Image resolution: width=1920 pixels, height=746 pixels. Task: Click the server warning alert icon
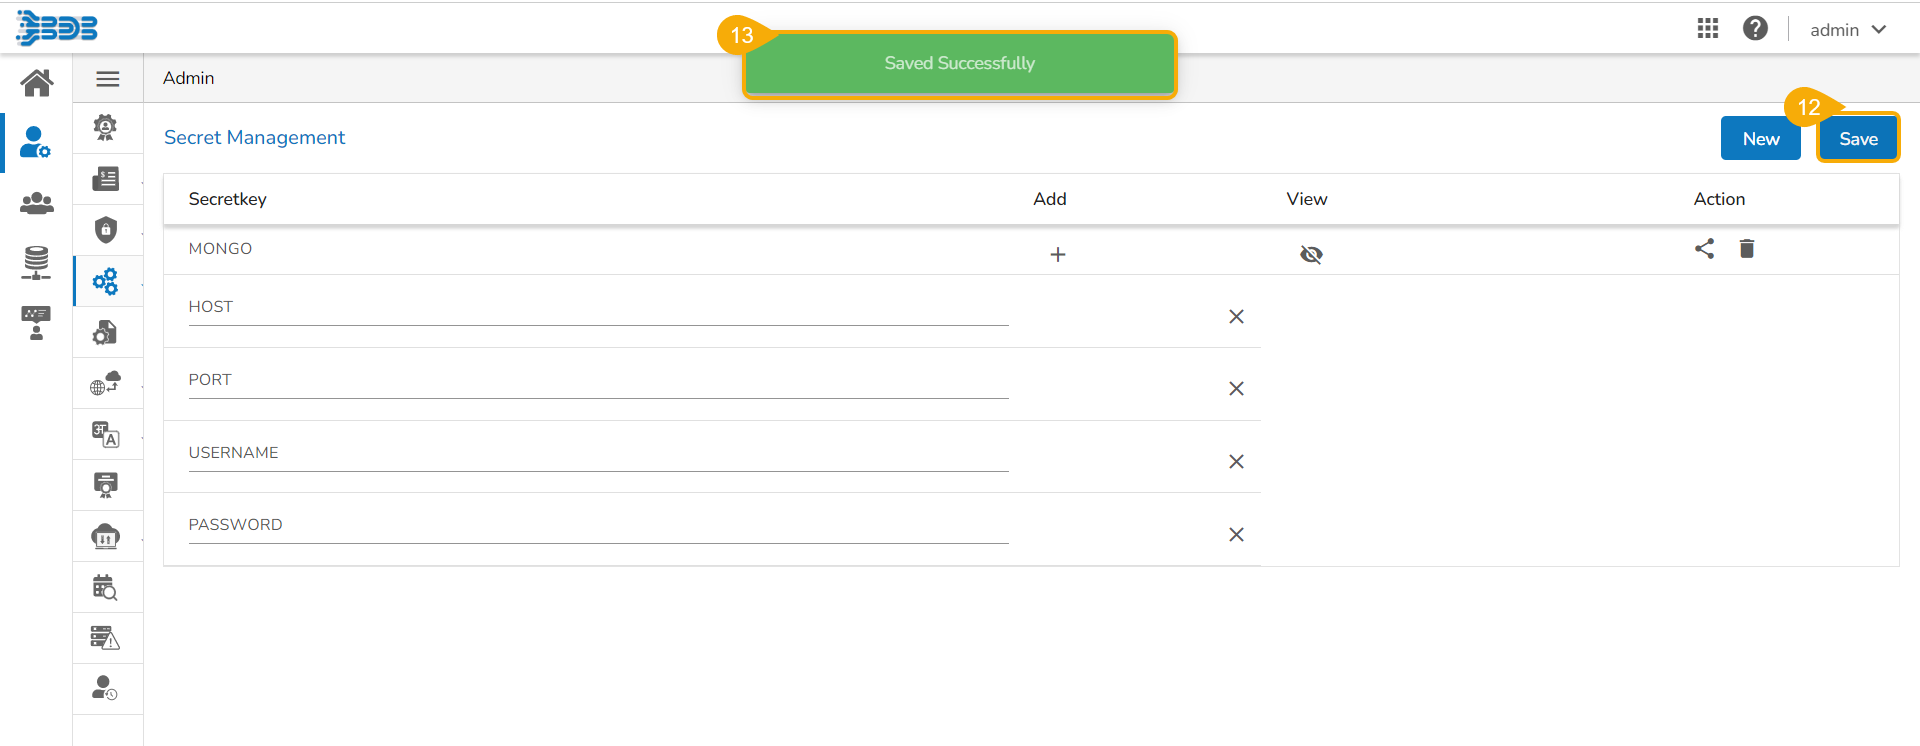(x=106, y=638)
